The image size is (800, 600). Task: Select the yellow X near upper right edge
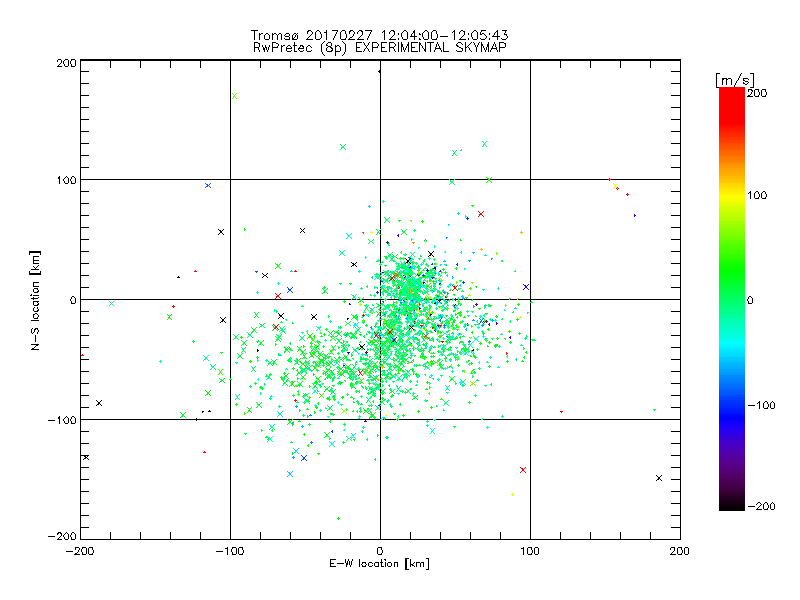pyautogui.click(x=615, y=186)
